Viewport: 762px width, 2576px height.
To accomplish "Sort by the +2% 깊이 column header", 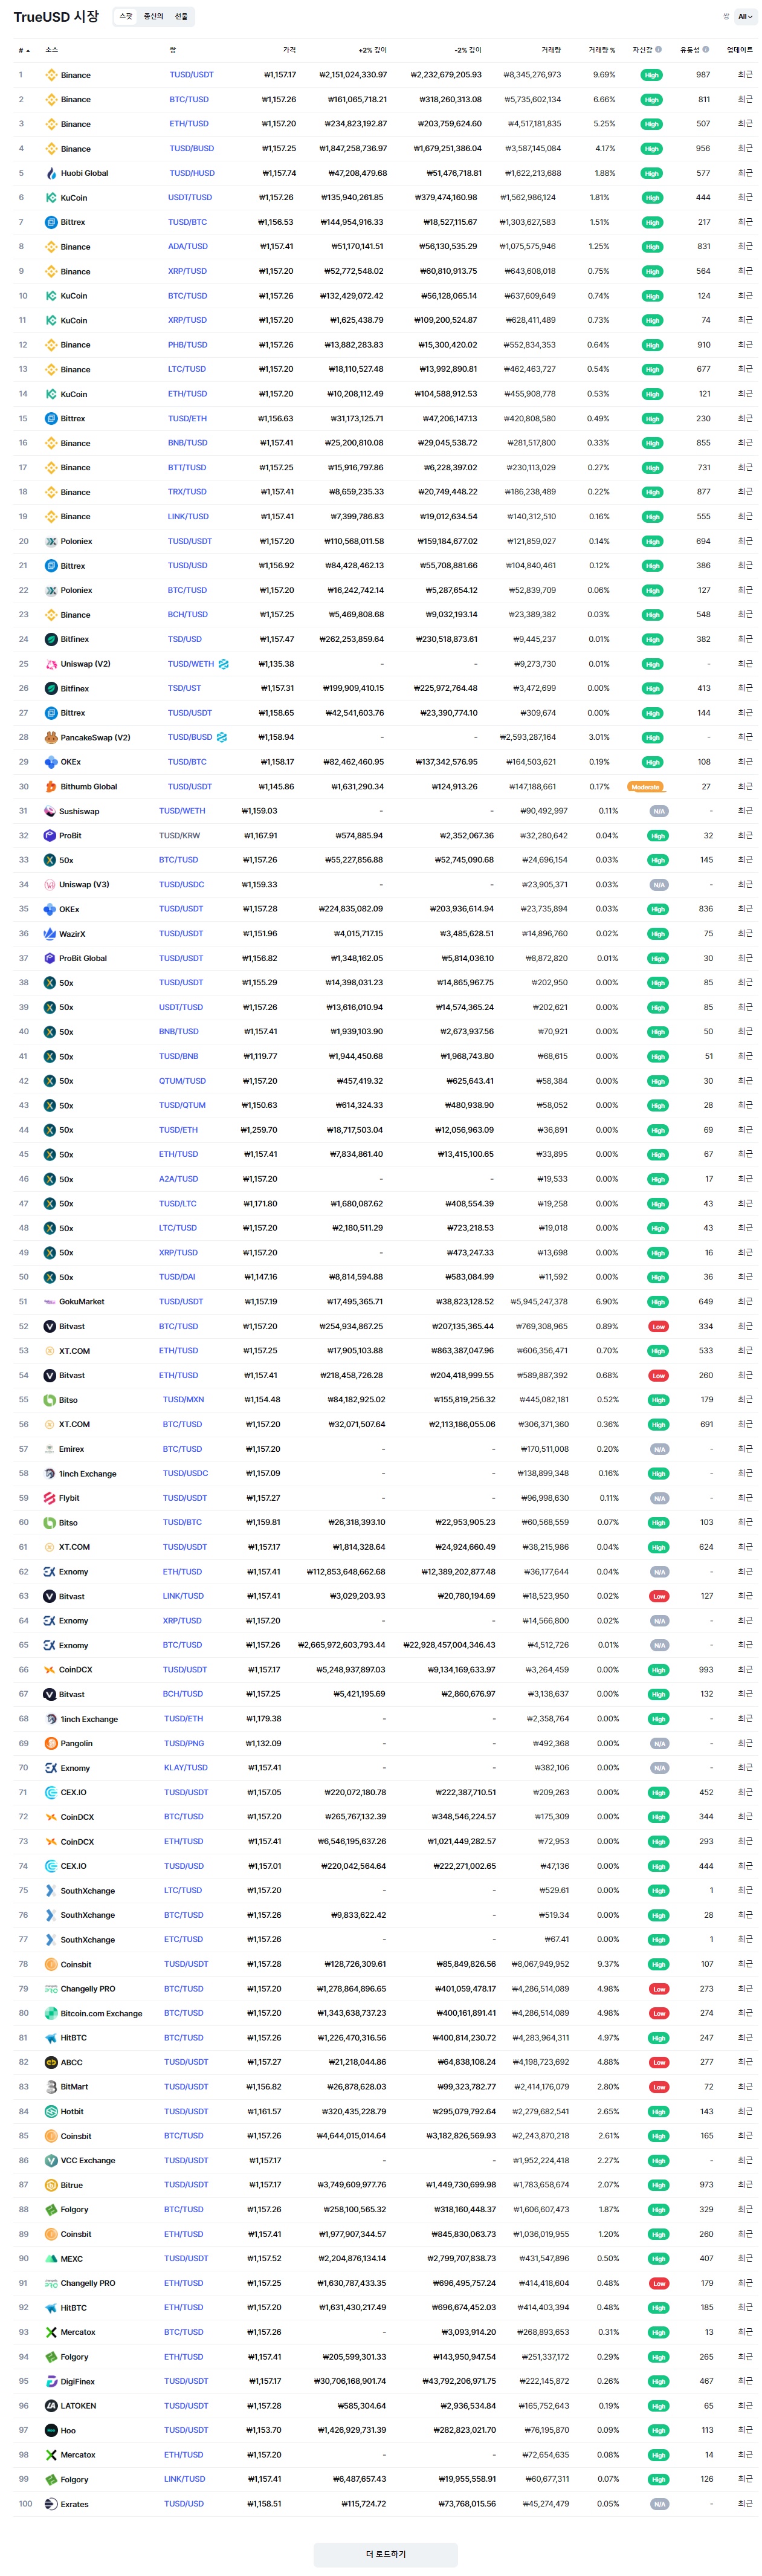I will tap(373, 50).
